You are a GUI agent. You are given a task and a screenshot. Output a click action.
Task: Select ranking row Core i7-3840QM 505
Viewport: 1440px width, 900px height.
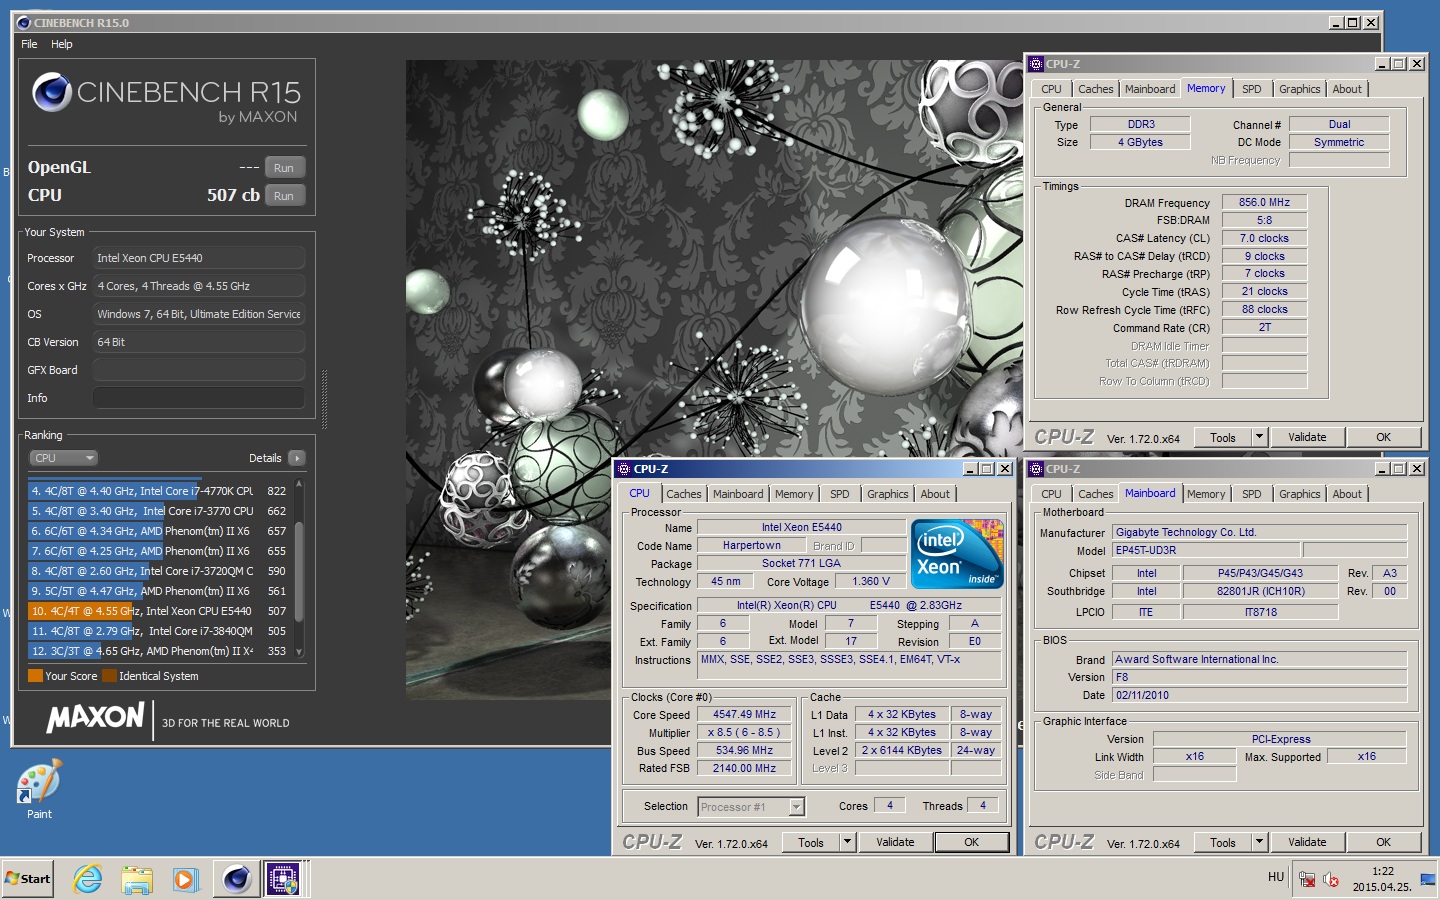tap(158, 631)
